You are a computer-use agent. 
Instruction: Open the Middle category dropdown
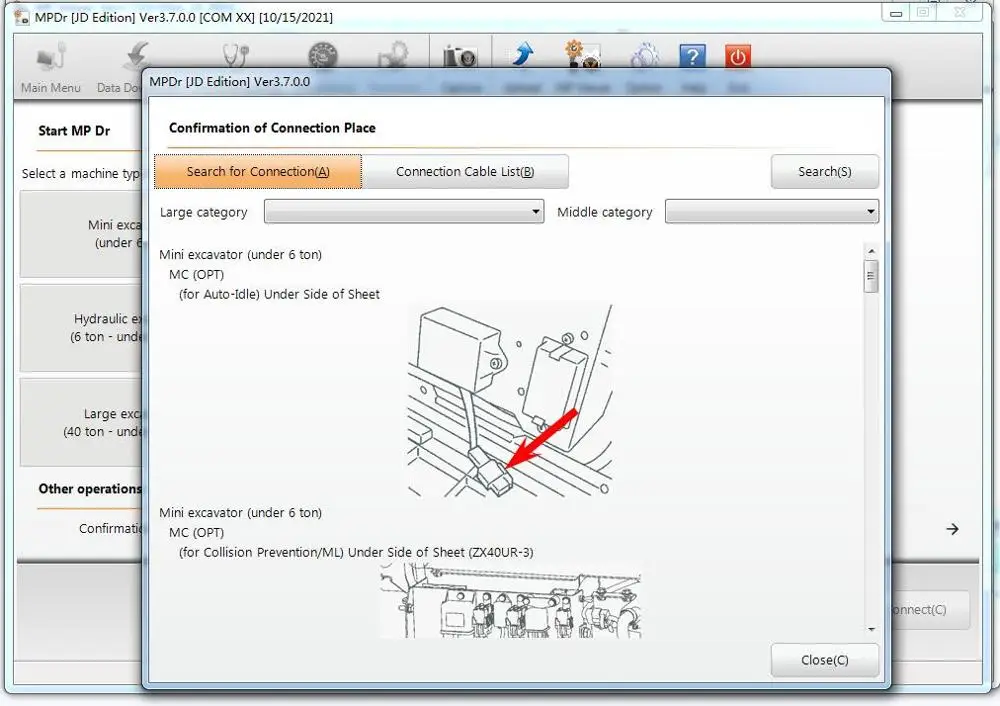pyautogui.click(x=772, y=212)
